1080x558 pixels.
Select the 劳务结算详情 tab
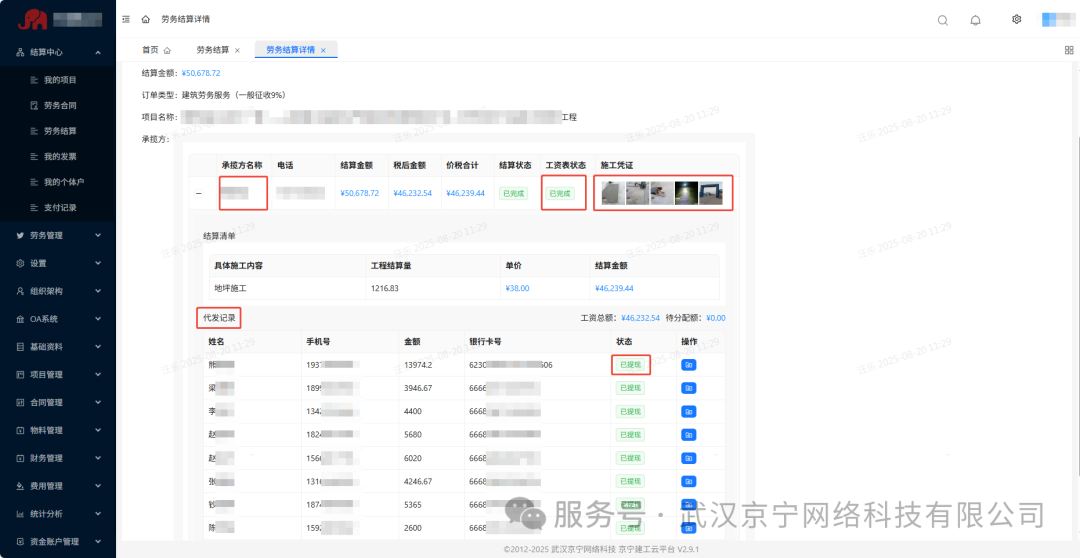(291, 50)
